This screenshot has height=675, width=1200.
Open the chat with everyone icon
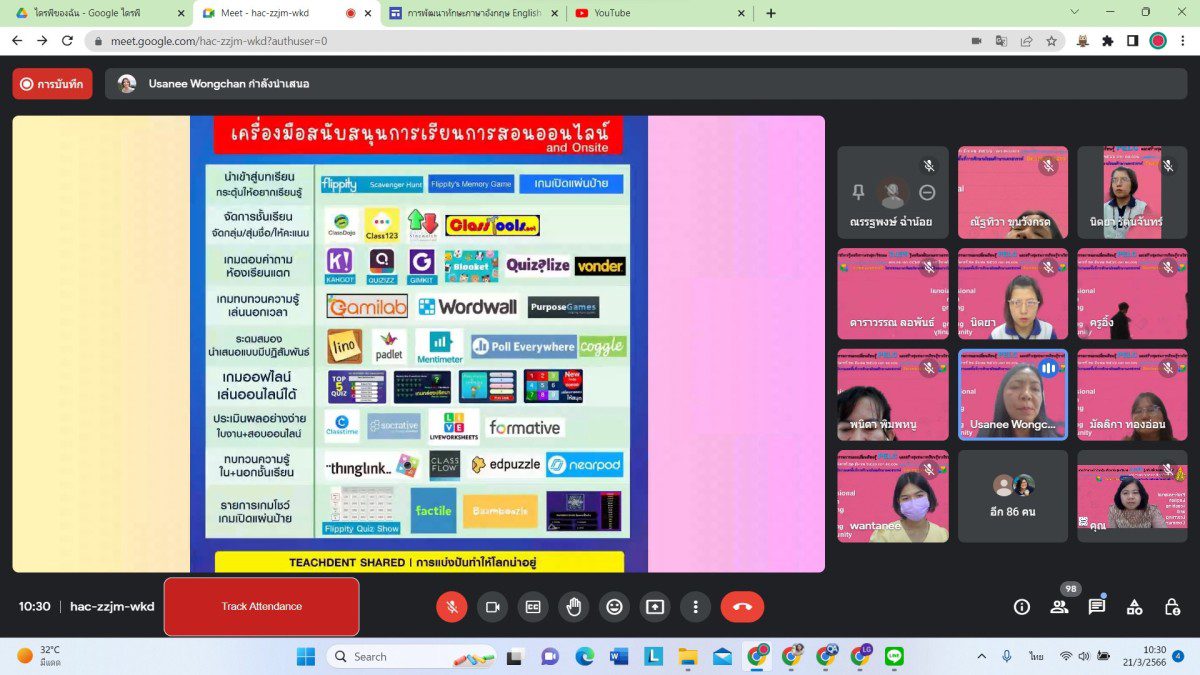[x=1097, y=606]
